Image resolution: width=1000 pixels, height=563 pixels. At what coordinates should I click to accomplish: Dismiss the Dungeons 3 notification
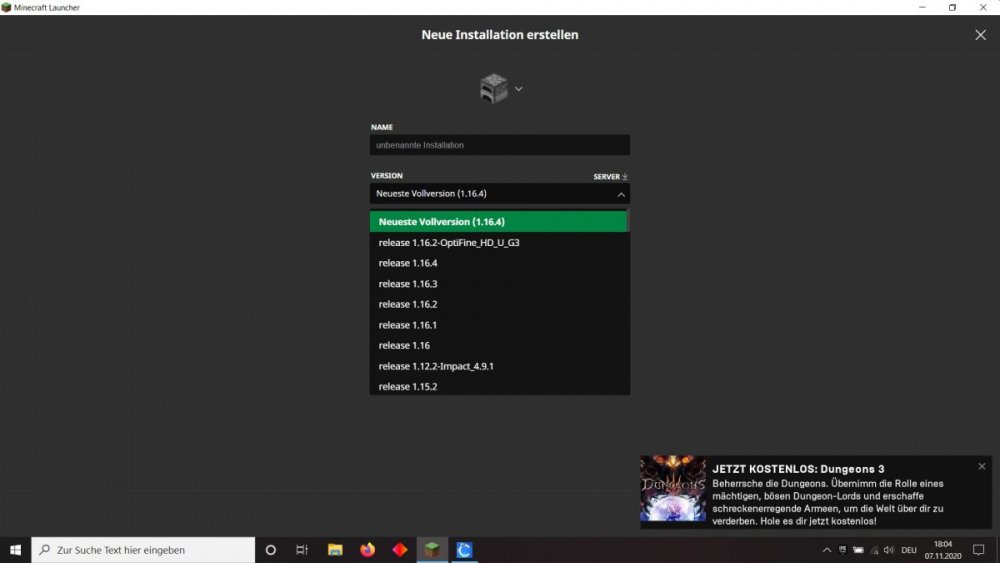[x=982, y=466]
